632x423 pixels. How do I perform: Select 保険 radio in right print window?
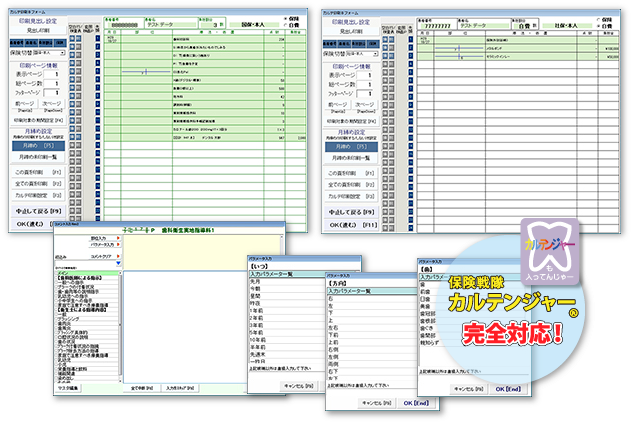(x=599, y=19)
